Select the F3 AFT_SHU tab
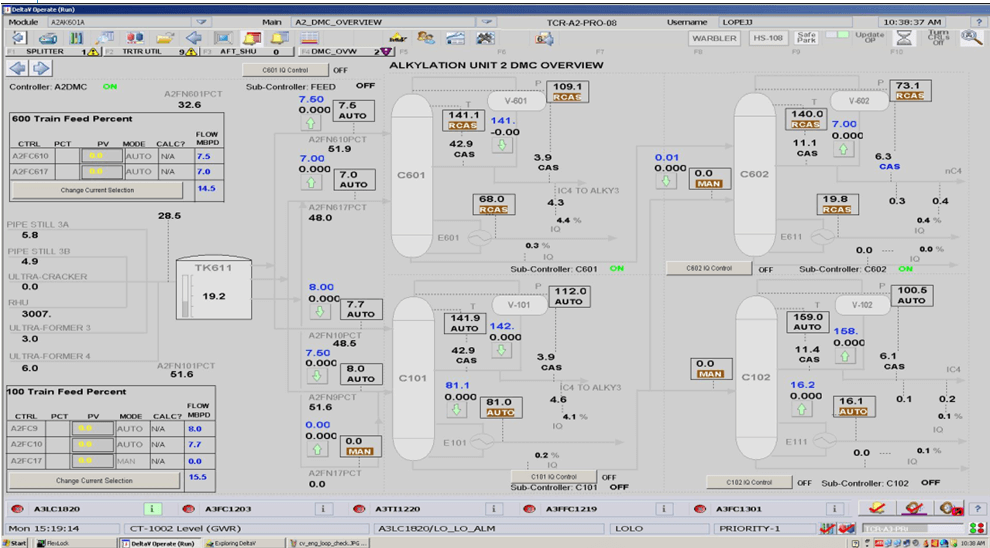Image resolution: width=990 pixels, height=548 pixels. click(x=249, y=52)
